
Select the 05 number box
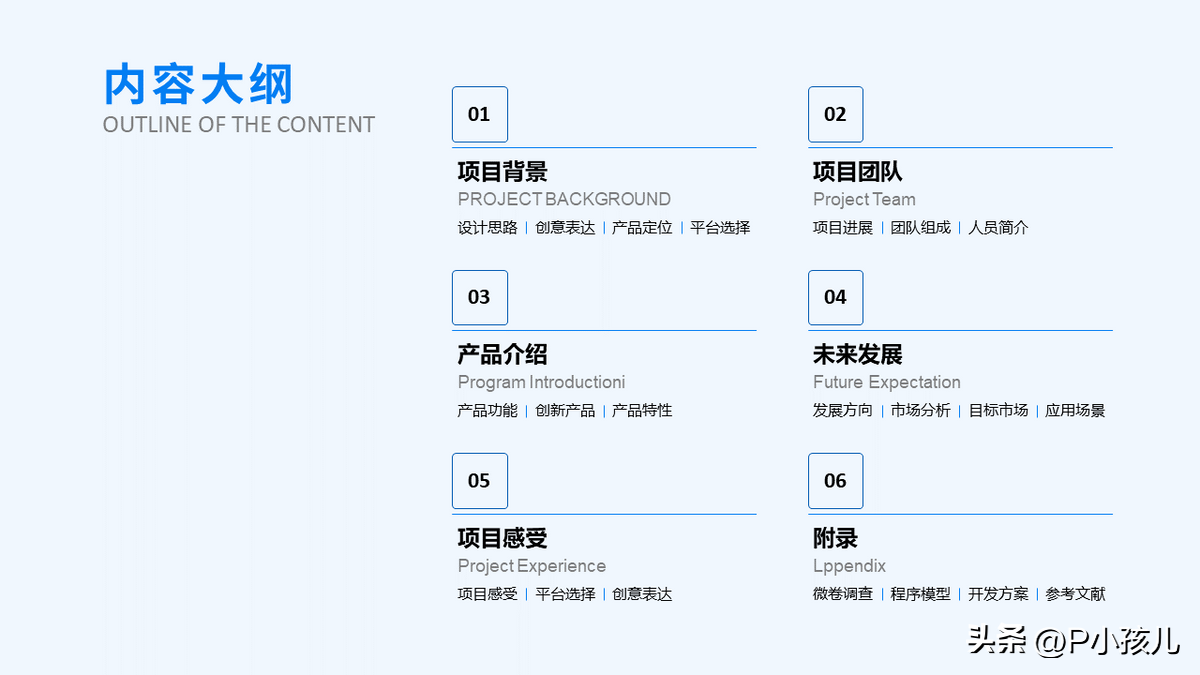click(480, 481)
